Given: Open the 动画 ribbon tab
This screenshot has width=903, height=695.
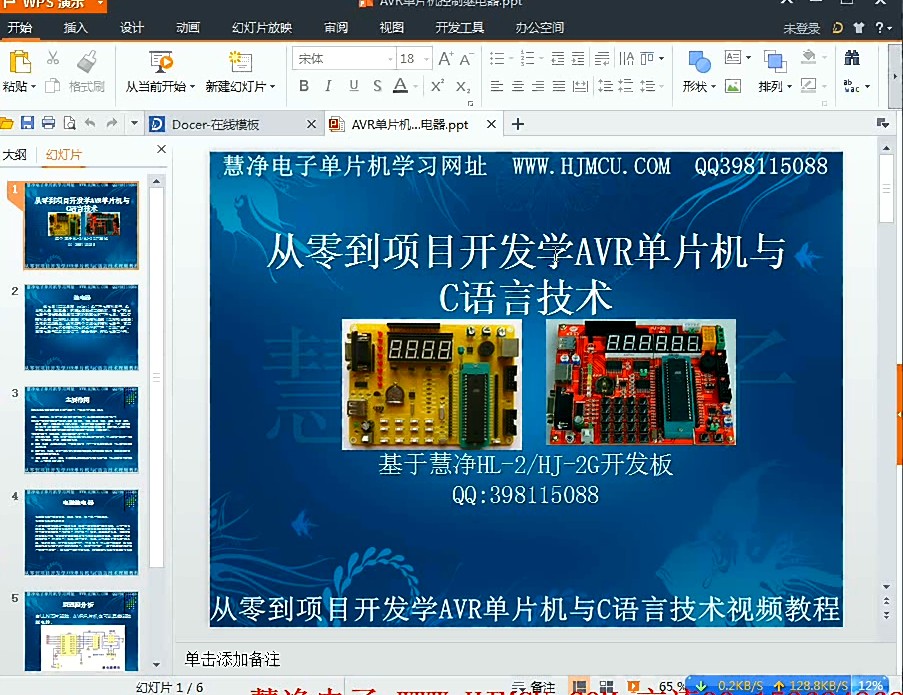Looking at the screenshot, I should (x=188, y=28).
